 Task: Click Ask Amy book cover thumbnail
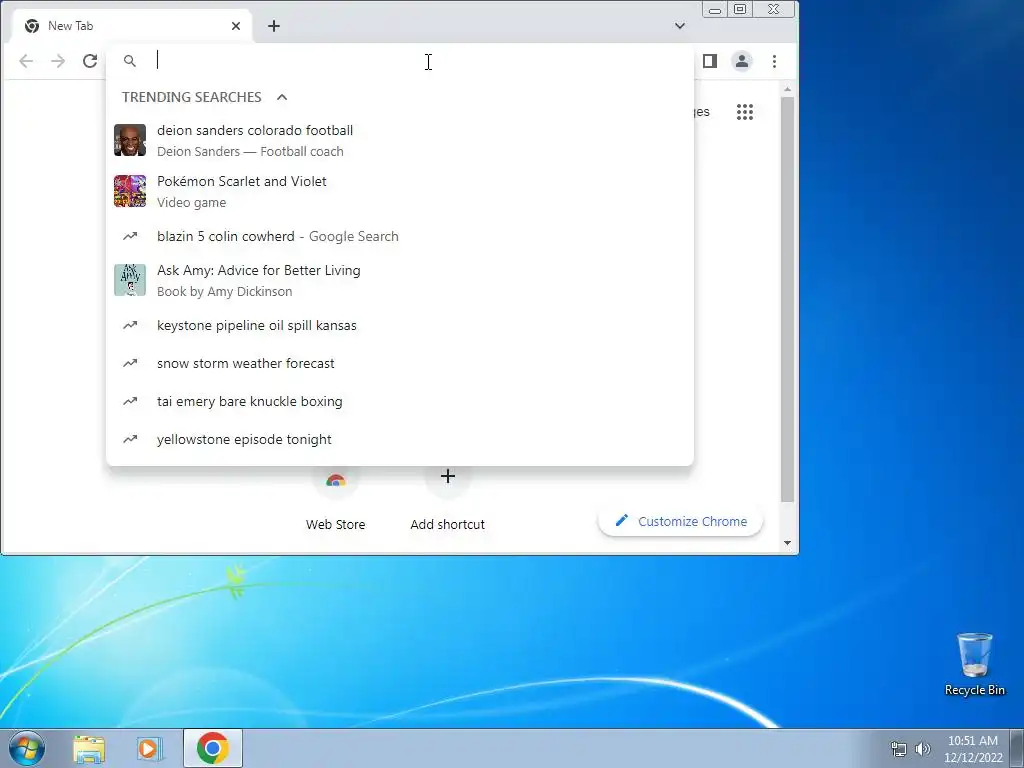130,280
